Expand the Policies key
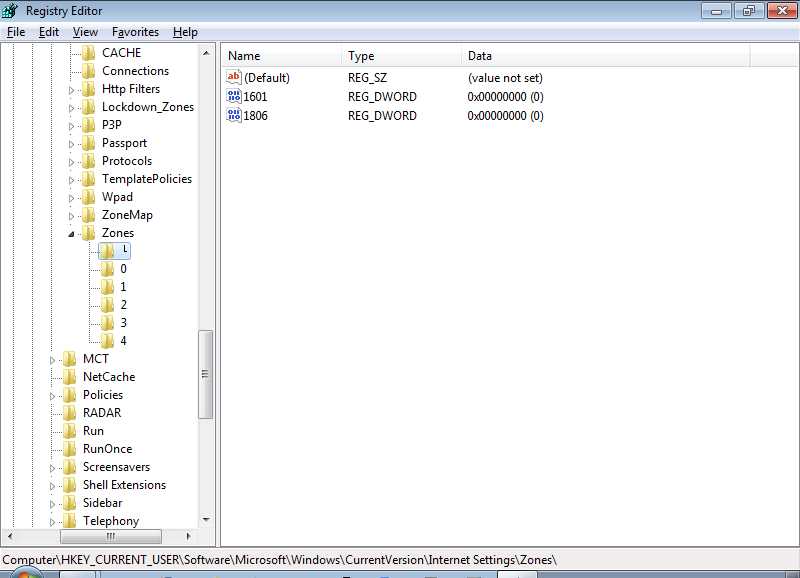 (x=53, y=396)
